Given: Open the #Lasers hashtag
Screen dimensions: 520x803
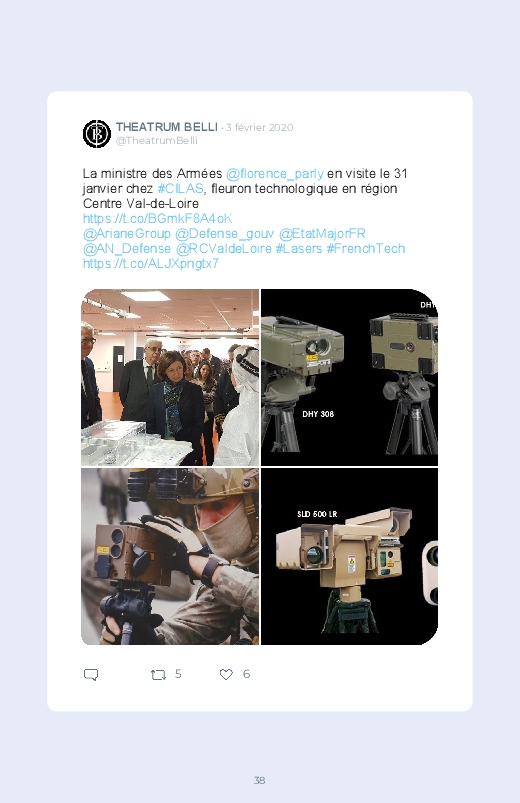Looking at the screenshot, I should tap(299, 249).
